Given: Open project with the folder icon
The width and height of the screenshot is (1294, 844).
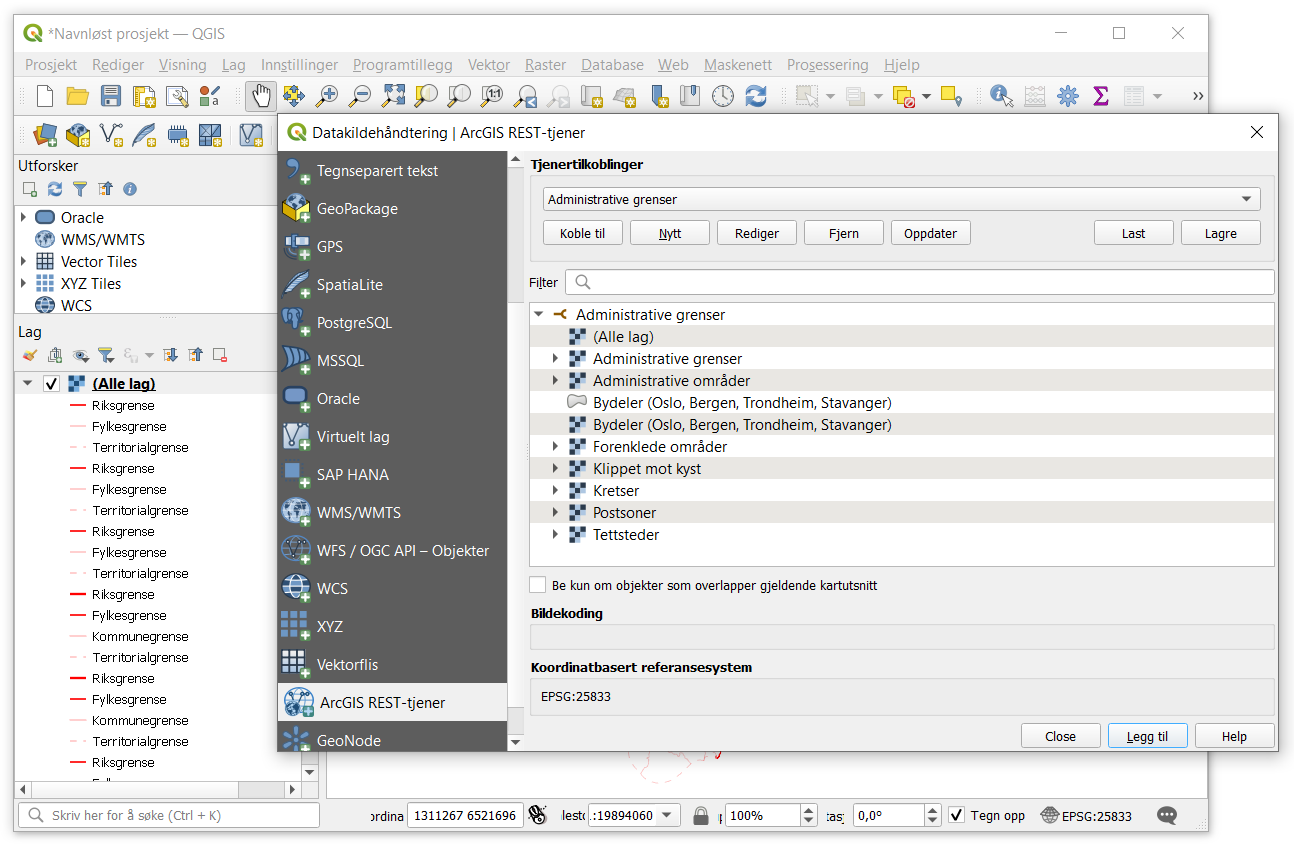Looking at the screenshot, I should (x=77, y=96).
